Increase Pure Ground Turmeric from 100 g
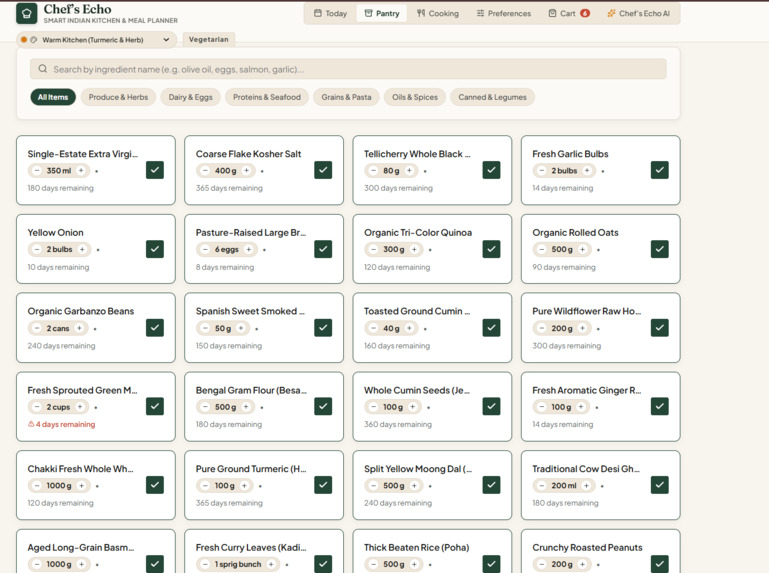This screenshot has height=573, width=769. pyautogui.click(x=244, y=486)
